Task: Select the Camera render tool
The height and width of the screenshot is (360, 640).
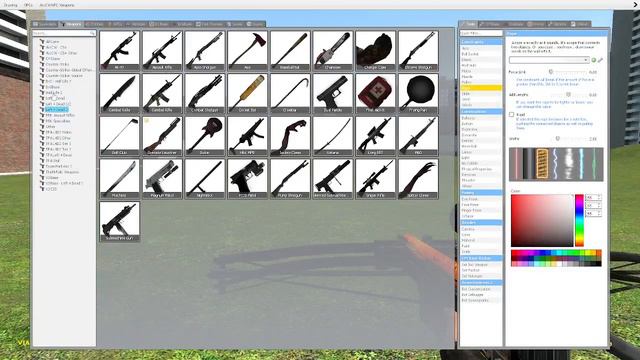Action: (x=481, y=229)
